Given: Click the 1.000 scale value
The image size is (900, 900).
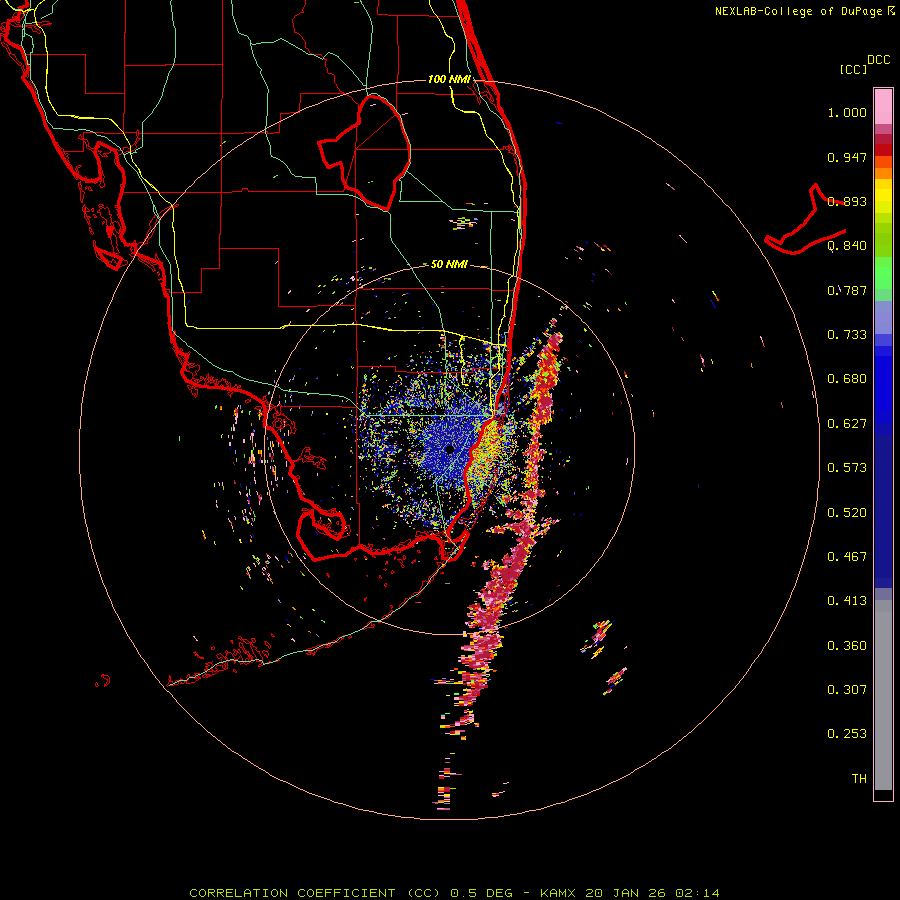Looking at the screenshot, I should click(x=847, y=112).
